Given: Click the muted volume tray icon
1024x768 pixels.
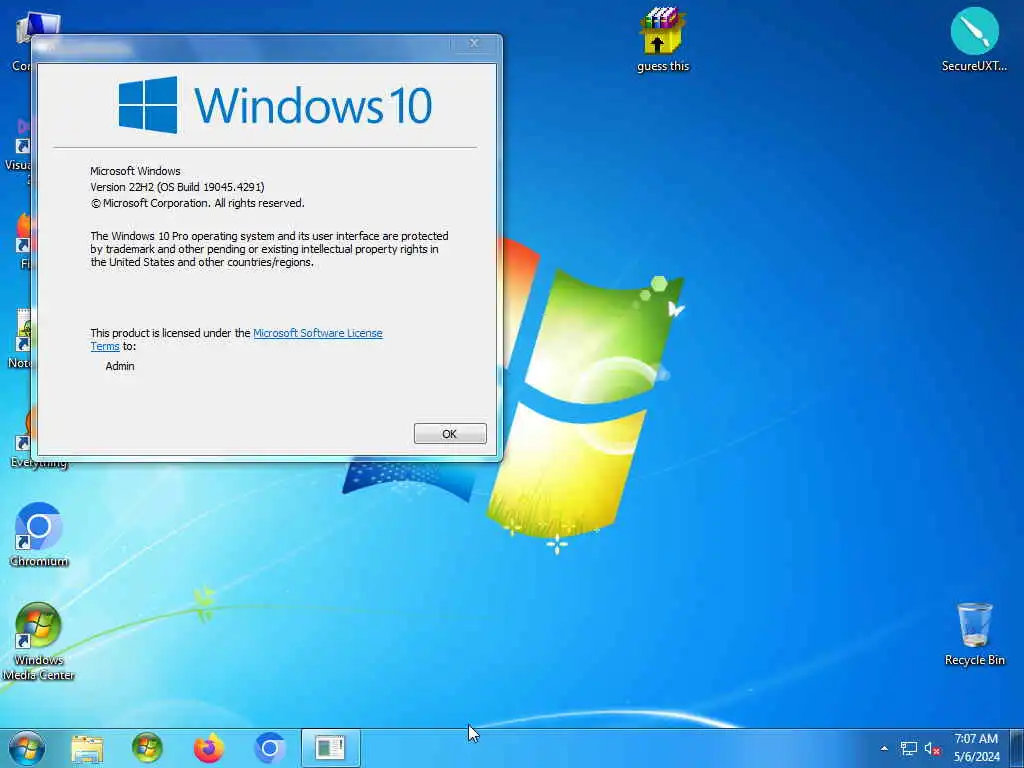Looking at the screenshot, I should [x=932, y=749].
